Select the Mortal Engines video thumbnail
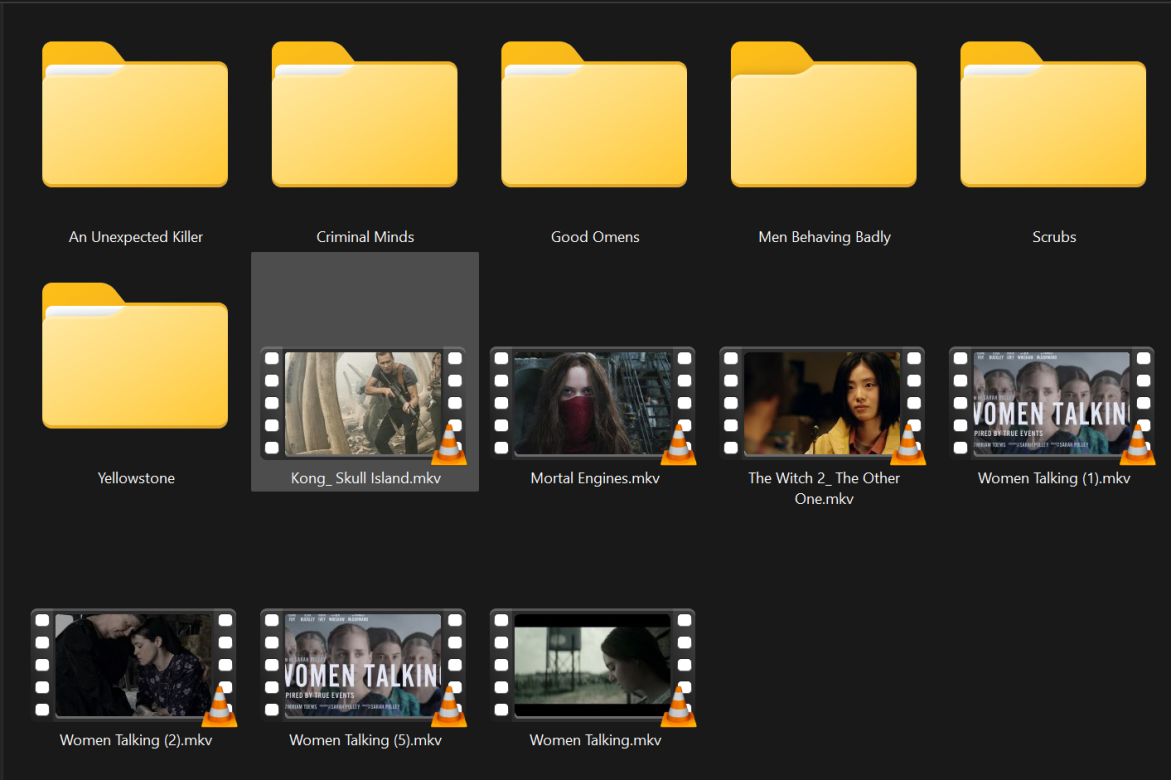Image resolution: width=1171 pixels, height=780 pixels. [x=592, y=403]
